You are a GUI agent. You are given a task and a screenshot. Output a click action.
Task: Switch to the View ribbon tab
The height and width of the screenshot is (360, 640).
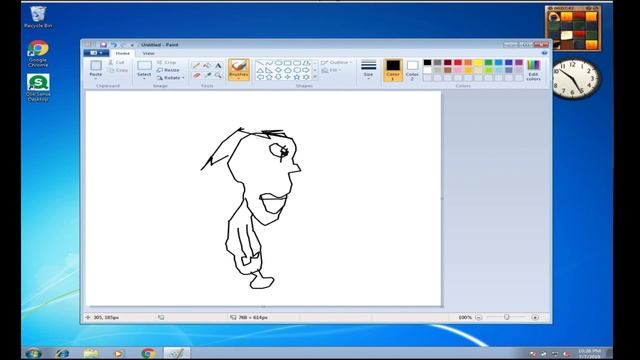149,53
